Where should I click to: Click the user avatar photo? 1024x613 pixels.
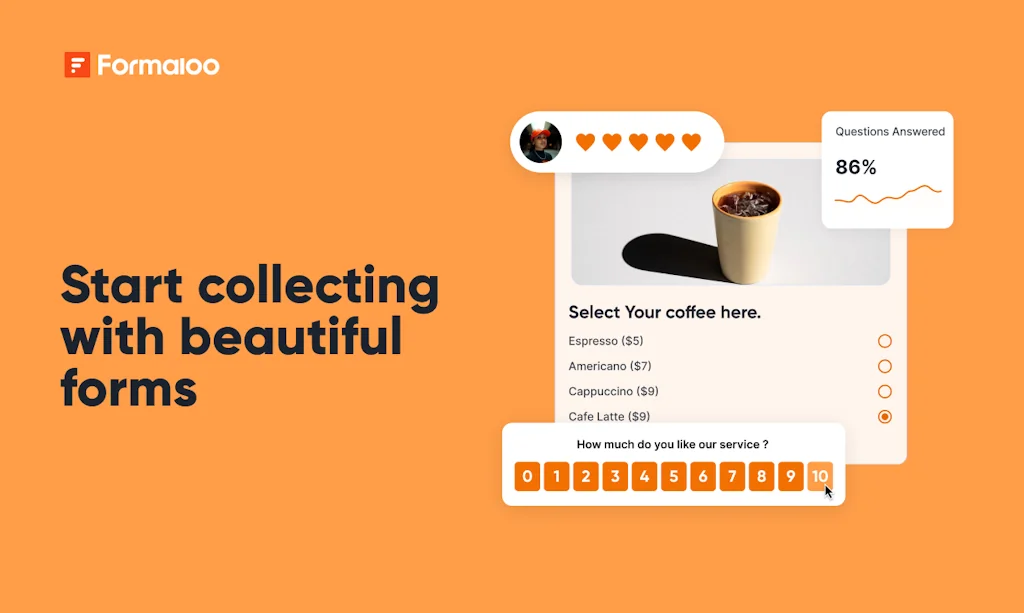point(540,142)
